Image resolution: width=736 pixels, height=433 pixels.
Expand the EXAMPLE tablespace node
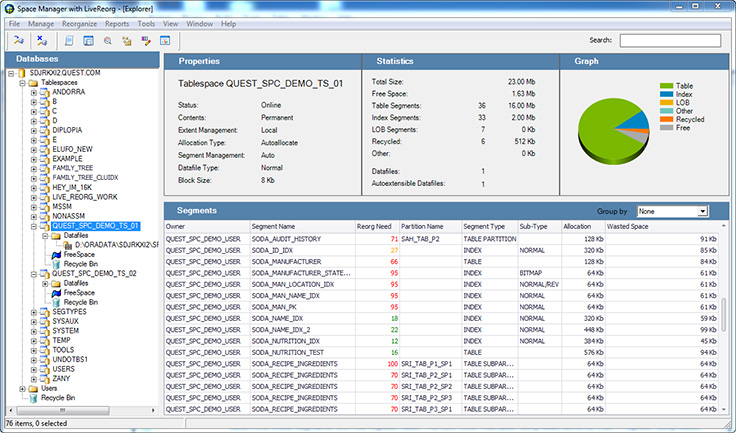34,159
